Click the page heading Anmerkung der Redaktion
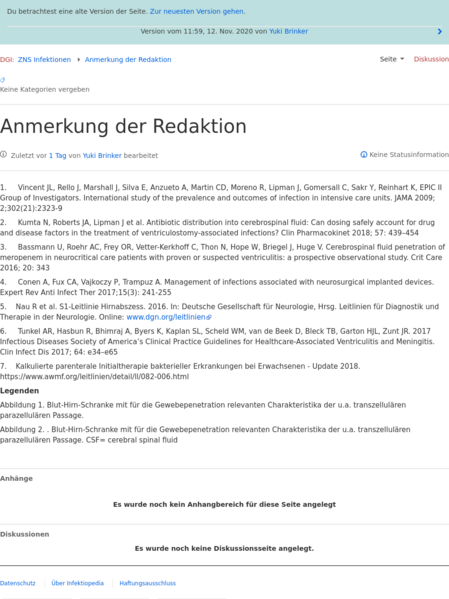 [x=123, y=126]
